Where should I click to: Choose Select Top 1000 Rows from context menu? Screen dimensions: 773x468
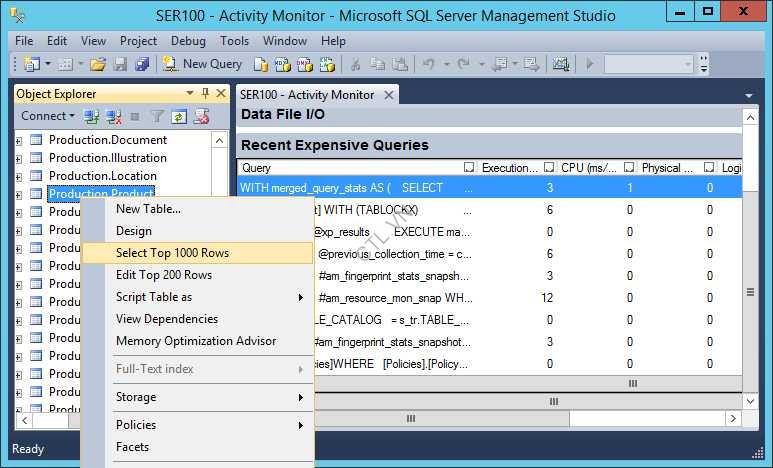tap(197, 253)
